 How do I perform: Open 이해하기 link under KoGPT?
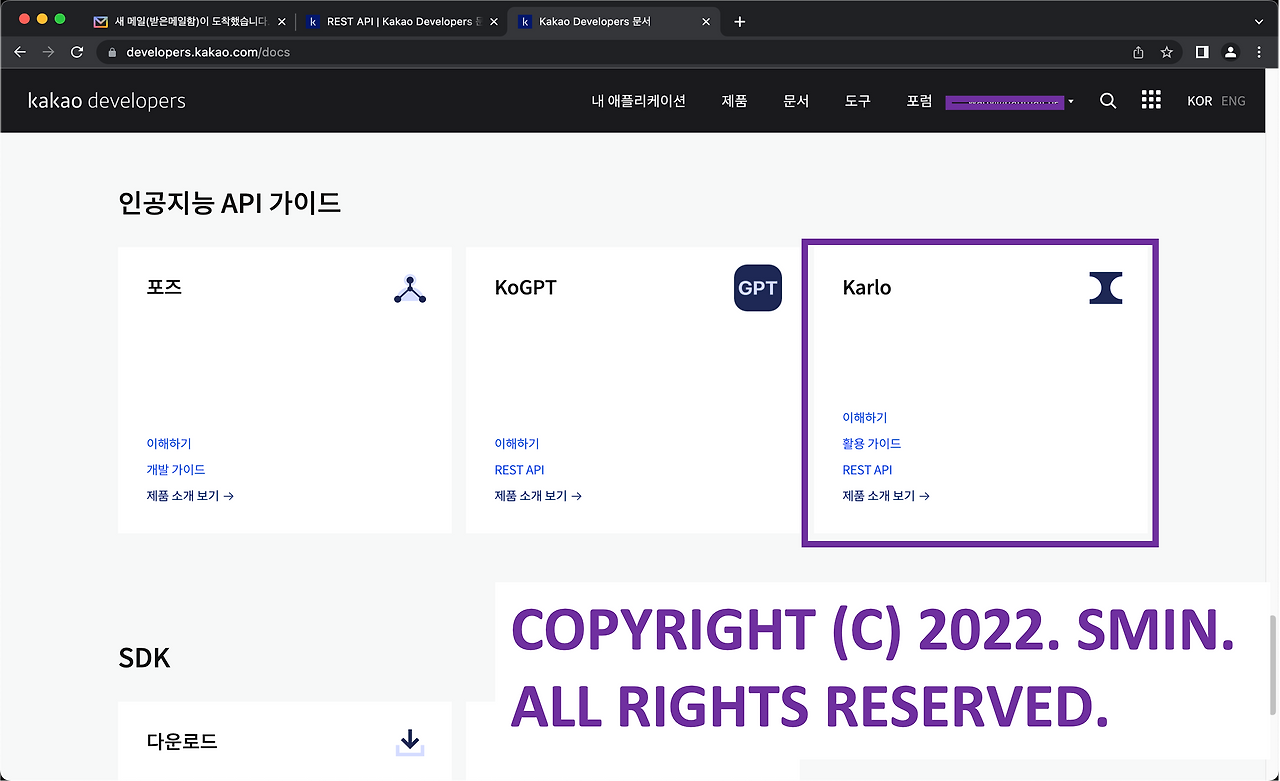tap(516, 444)
